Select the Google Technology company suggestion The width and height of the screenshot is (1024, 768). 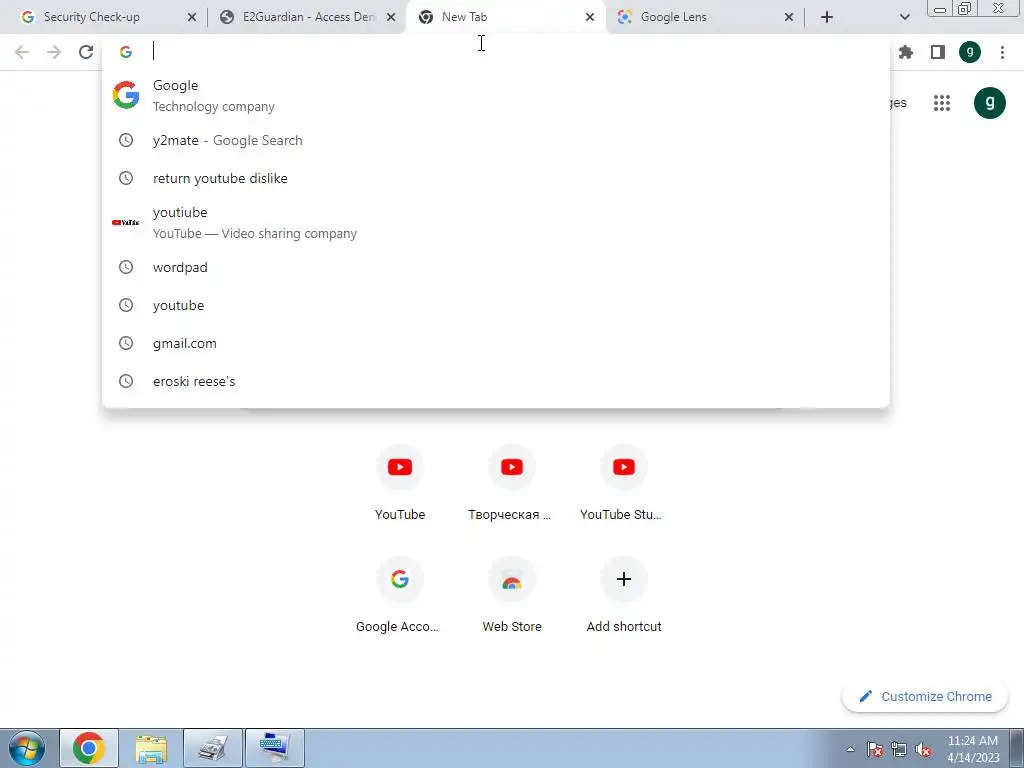pyautogui.click(x=496, y=95)
